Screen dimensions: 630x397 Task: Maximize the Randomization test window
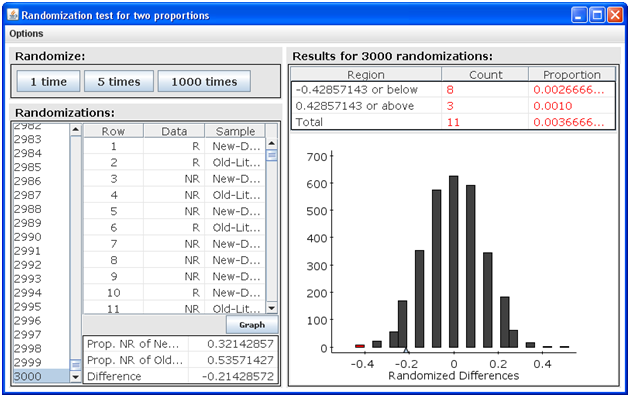pos(597,15)
